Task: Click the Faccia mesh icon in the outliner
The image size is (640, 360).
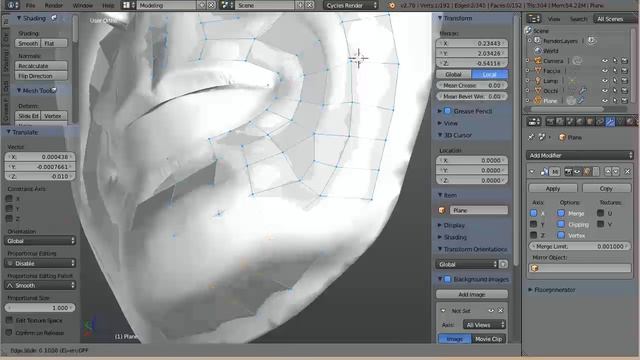Action: click(x=538, y=71)
